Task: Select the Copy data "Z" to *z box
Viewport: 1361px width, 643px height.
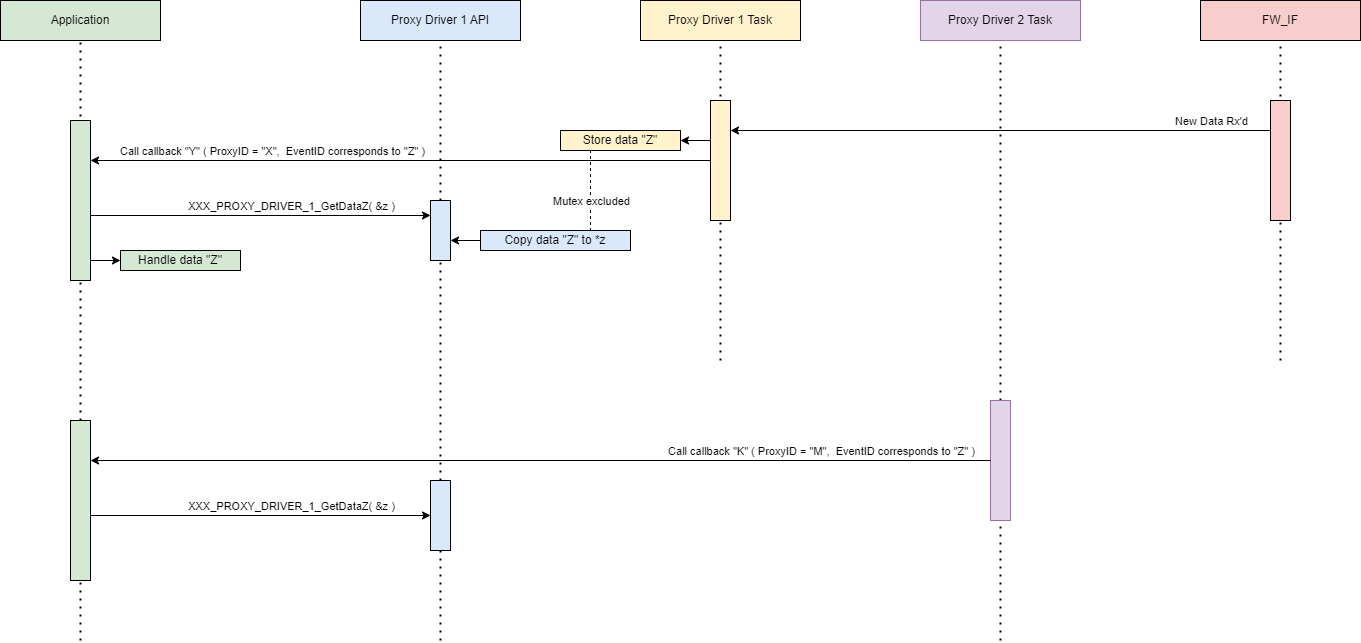Action: pyautogui.click(x=555, y=240)
